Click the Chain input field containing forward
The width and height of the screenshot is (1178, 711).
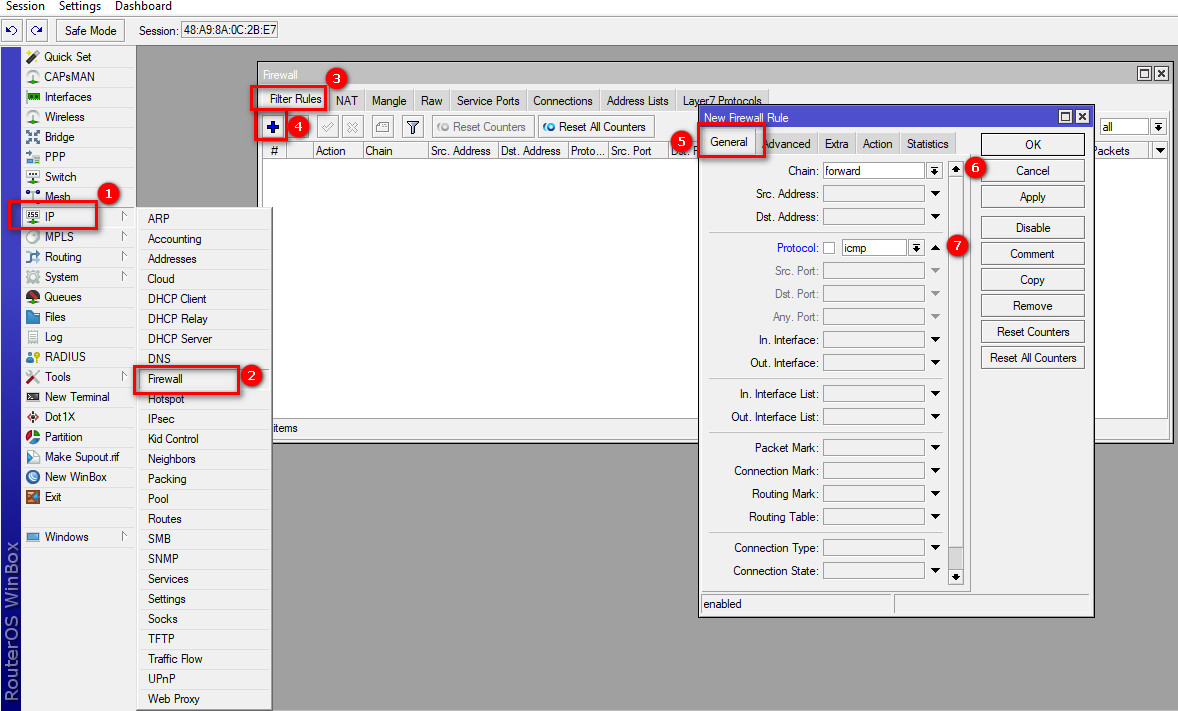(873, 171)
